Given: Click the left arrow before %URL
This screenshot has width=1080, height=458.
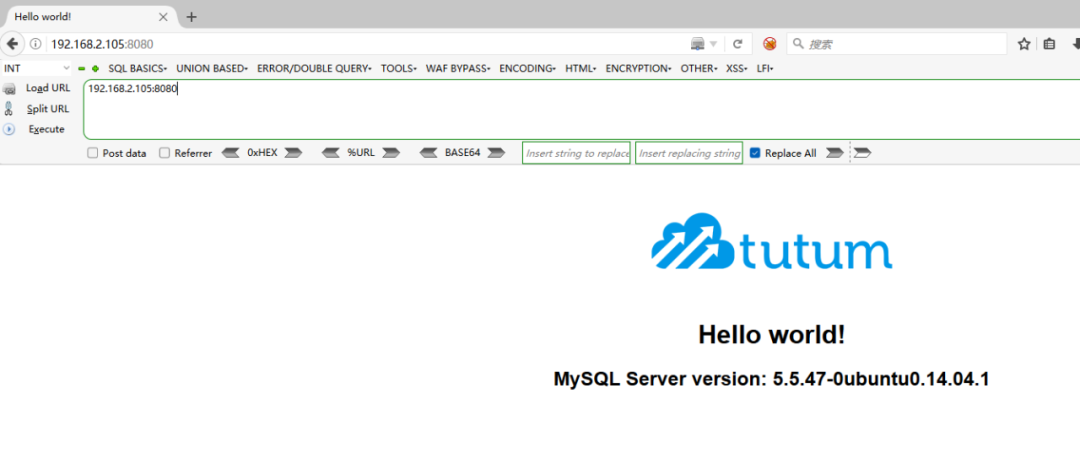Looking at the screenshot, I should [x=331, y=153].
